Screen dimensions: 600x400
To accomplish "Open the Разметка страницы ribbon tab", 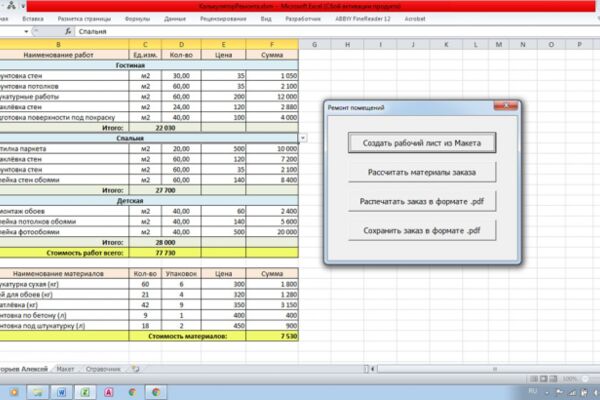I will 84,19.
